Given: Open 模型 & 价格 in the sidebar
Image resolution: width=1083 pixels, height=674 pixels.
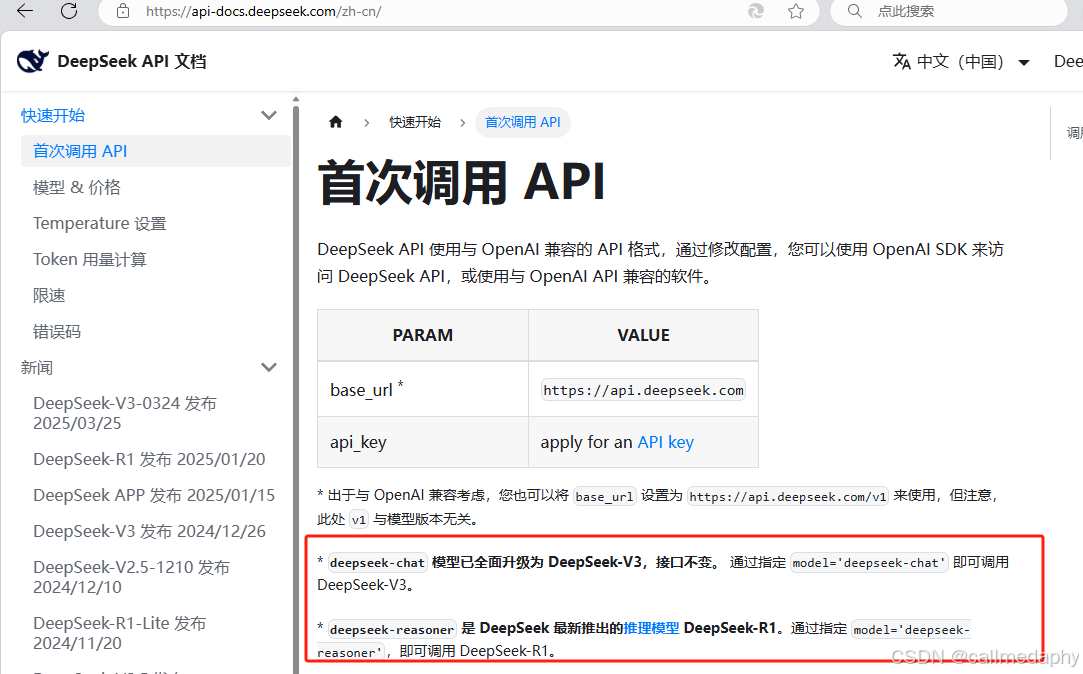Looking at the screenshot, I should tap(77, 187).
